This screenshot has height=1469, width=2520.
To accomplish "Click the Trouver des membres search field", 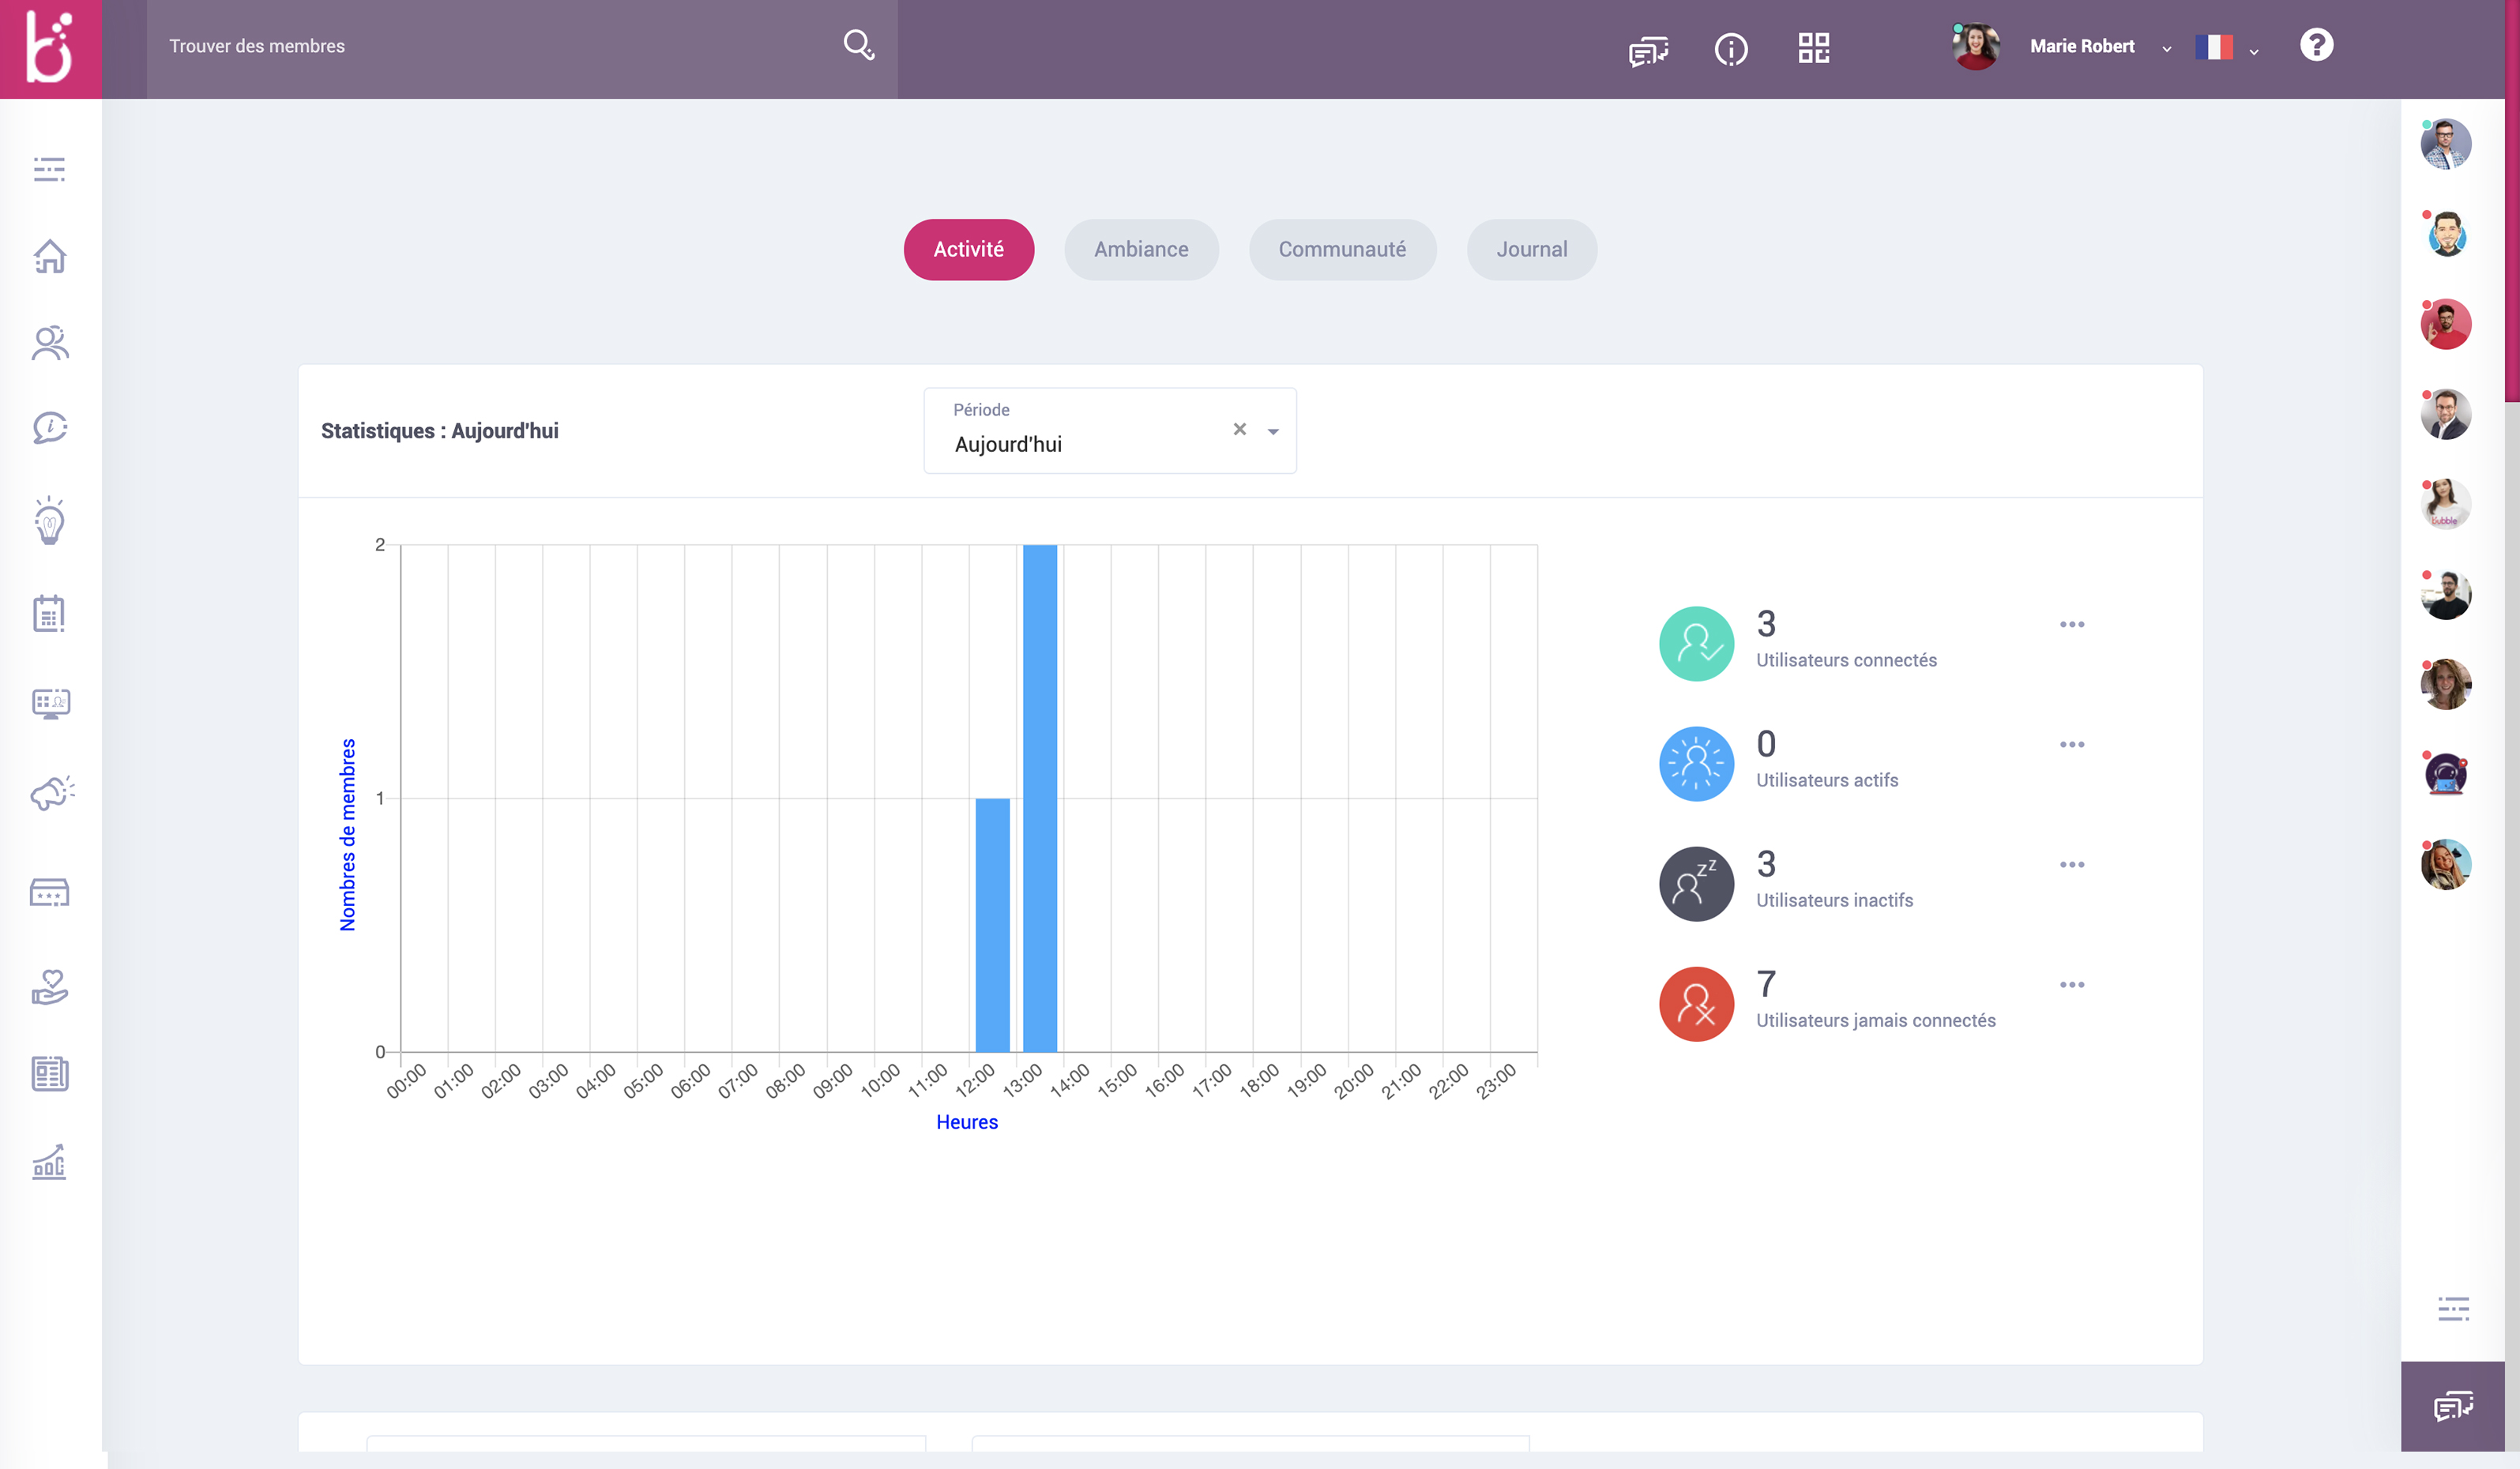I will (490, 46).
